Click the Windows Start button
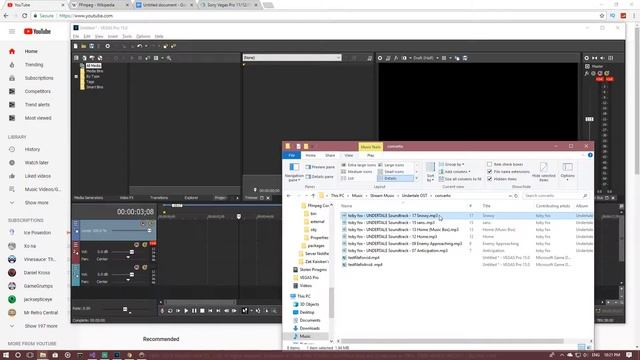The image size is (640, 360). pos(6,355)
